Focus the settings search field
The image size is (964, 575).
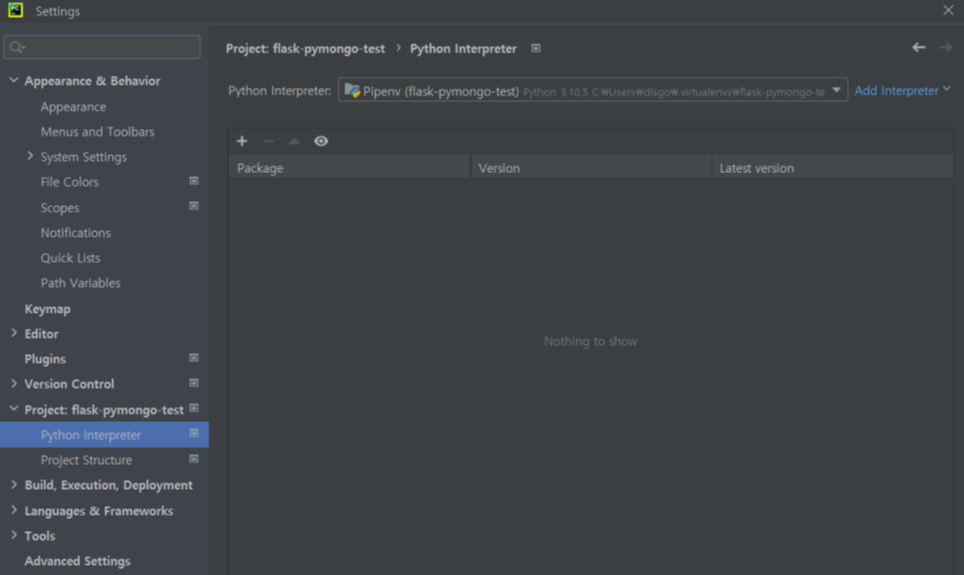pos(102,47)
